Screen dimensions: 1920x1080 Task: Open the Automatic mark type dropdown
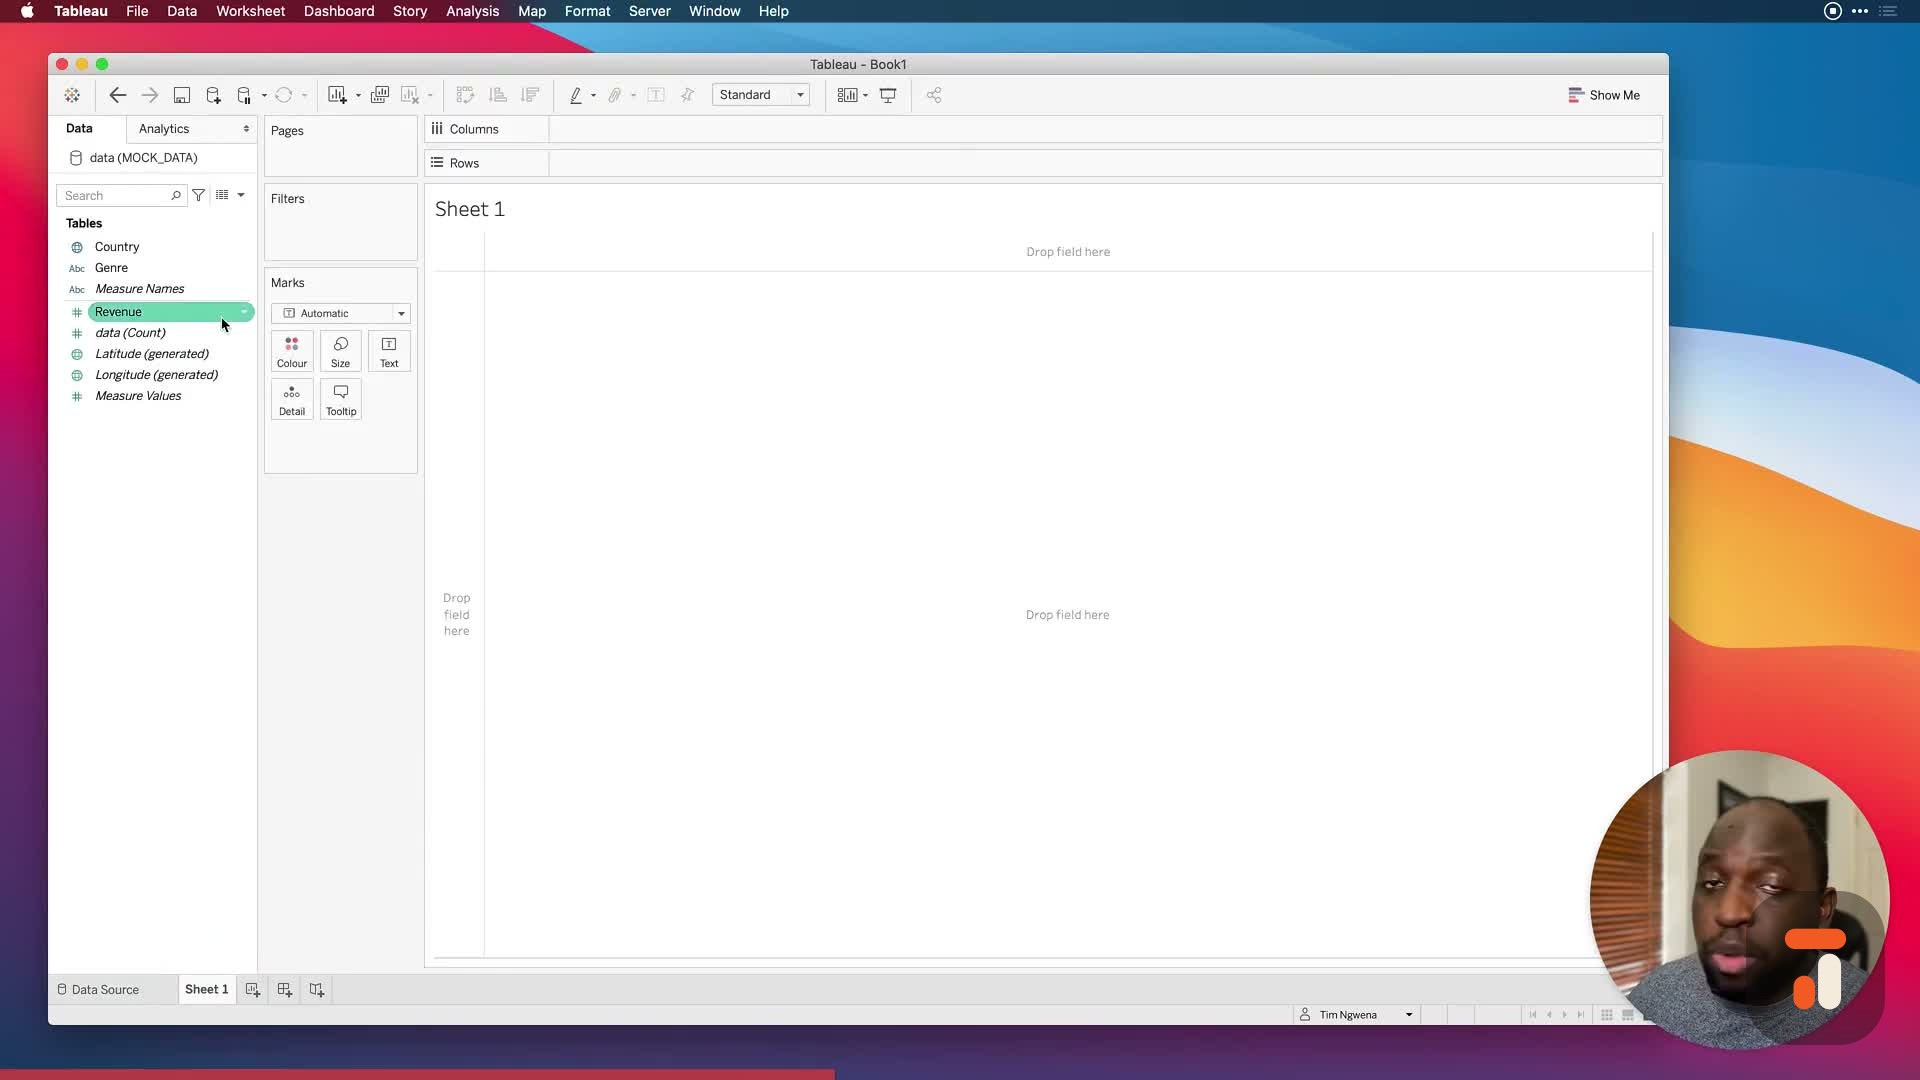tap(341, 313)
